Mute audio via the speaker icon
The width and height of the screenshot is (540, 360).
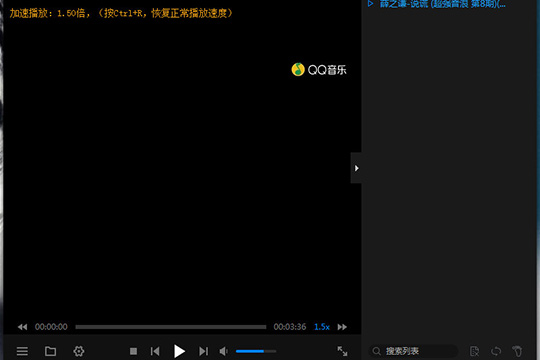point(224,351)
